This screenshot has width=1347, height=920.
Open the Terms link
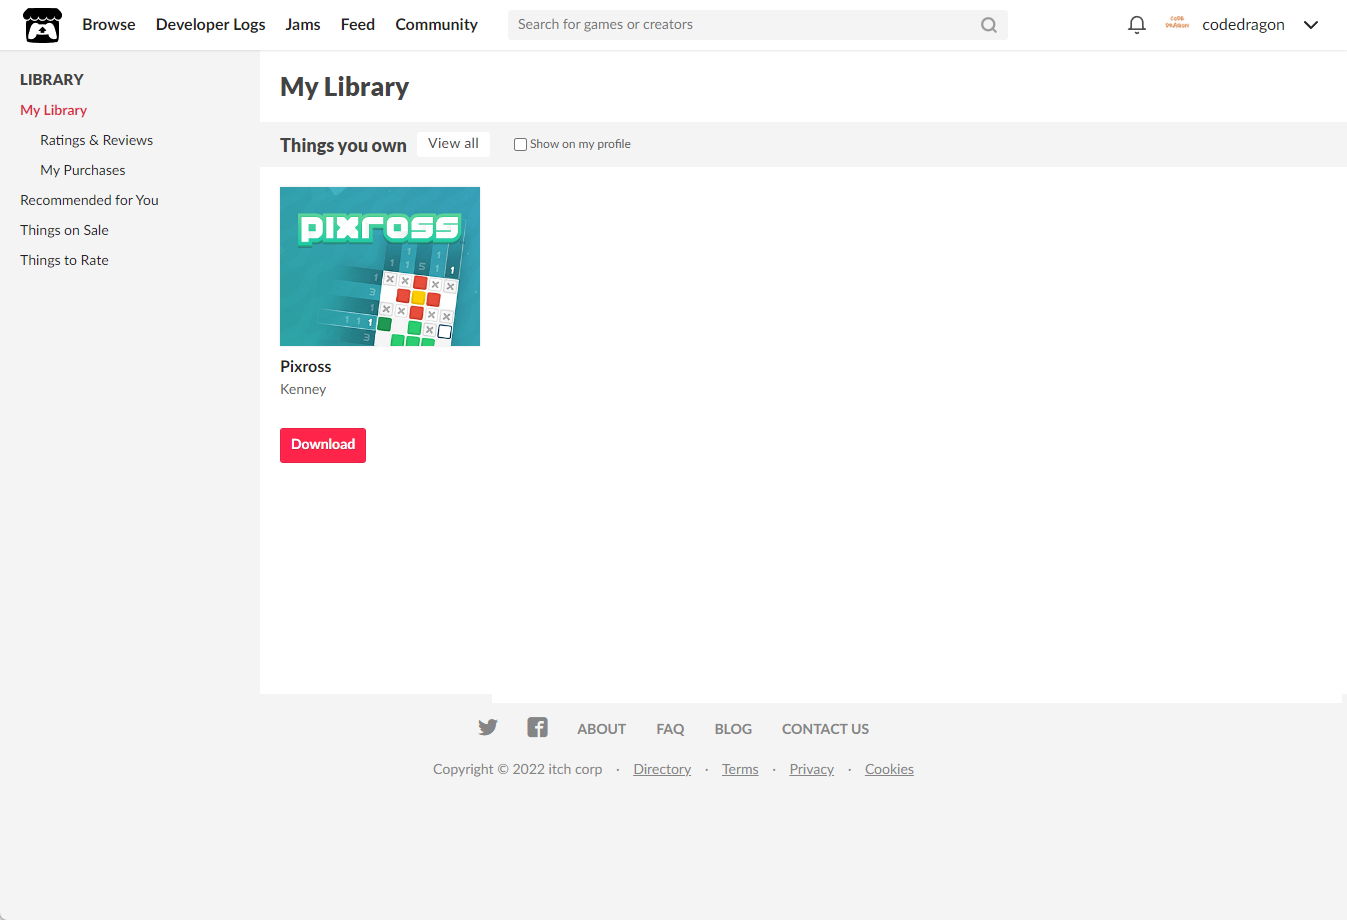coord(740,769)
